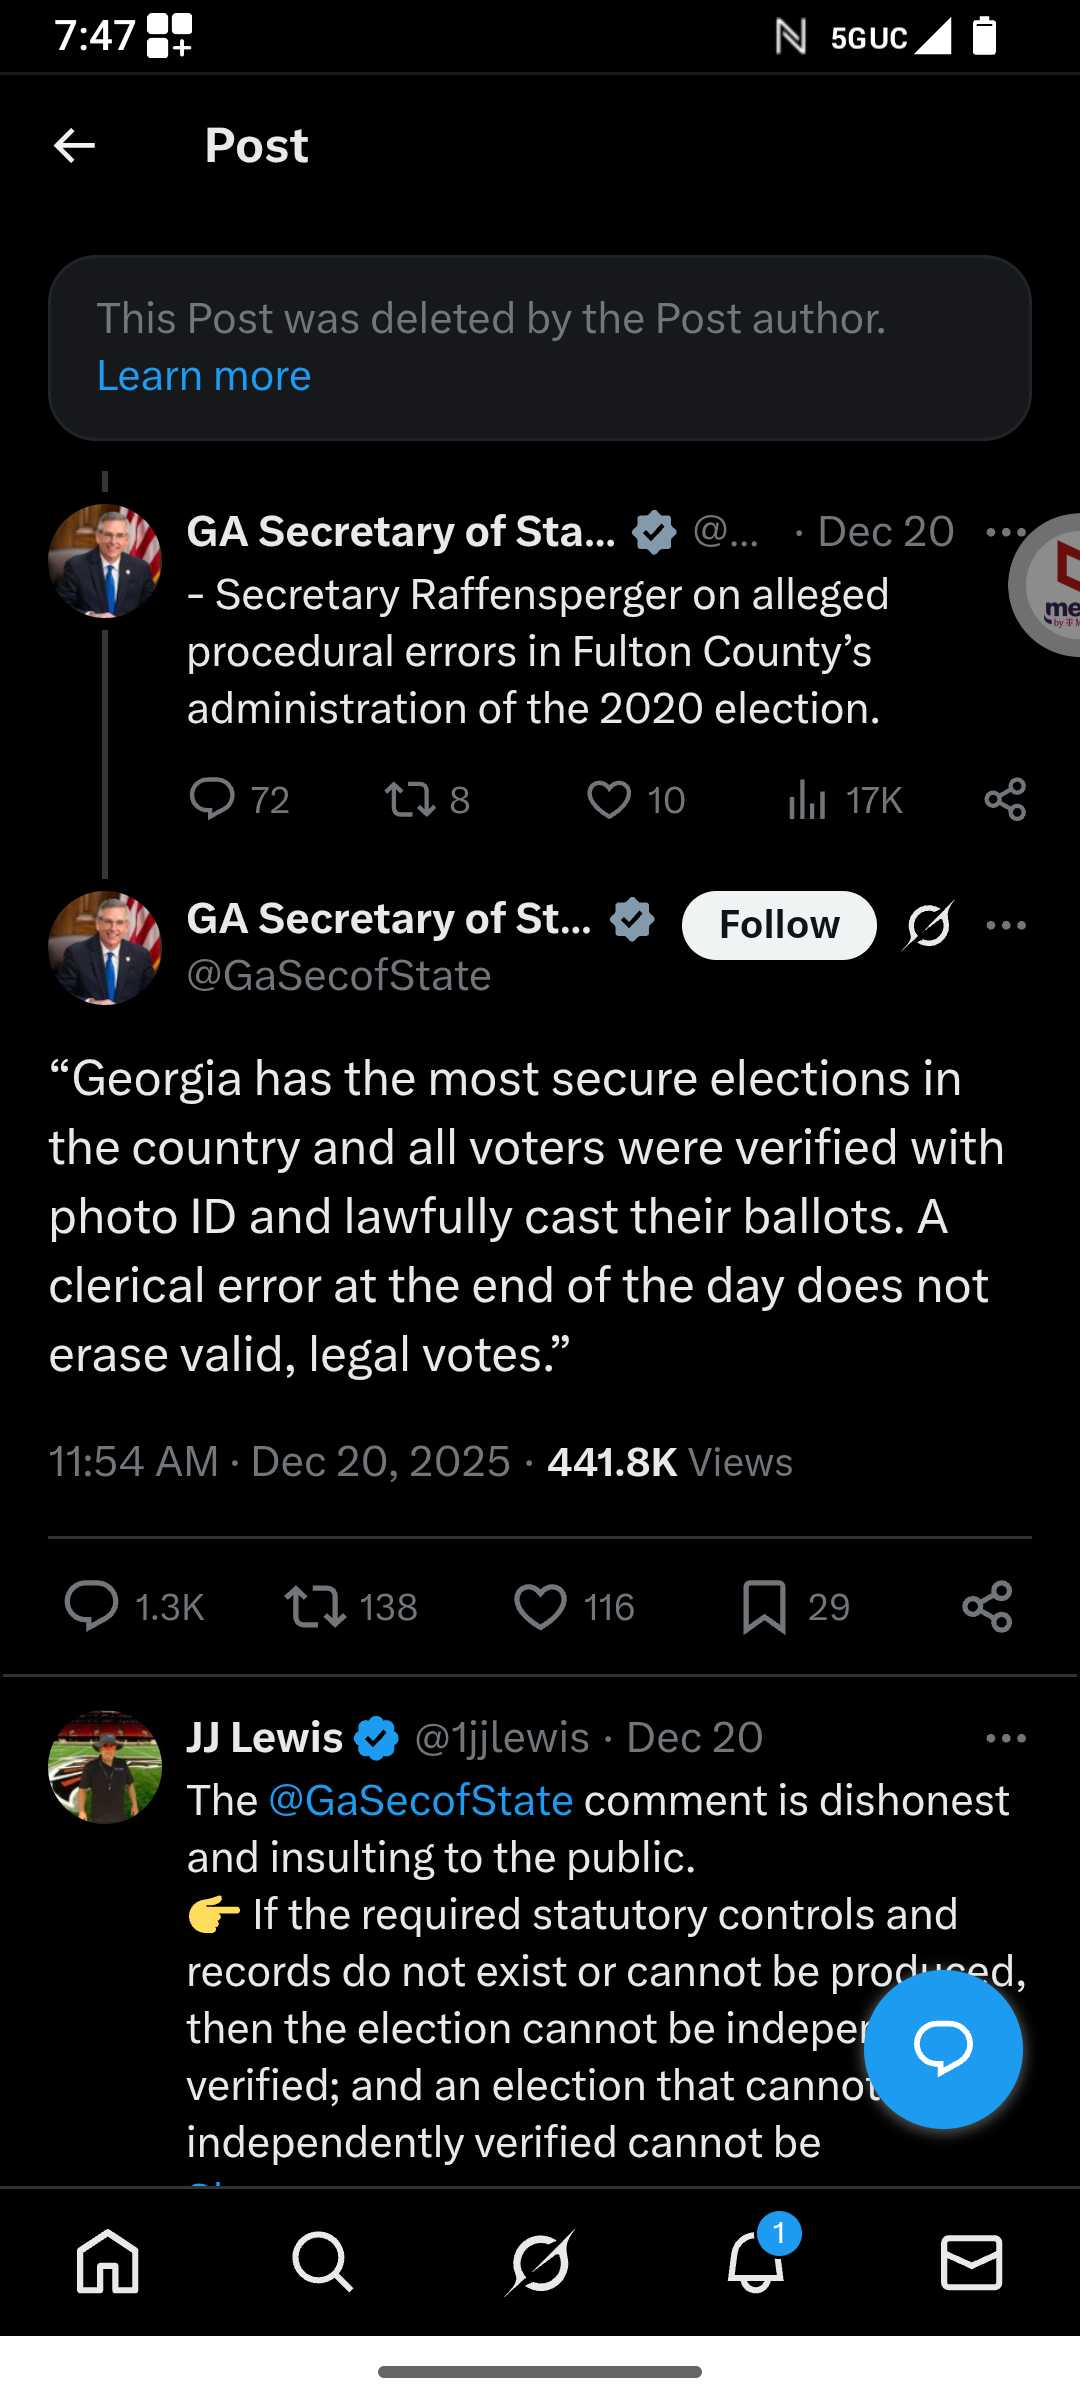Bookmark the main post
Screen dimensions: 1080x2408
764,1607
